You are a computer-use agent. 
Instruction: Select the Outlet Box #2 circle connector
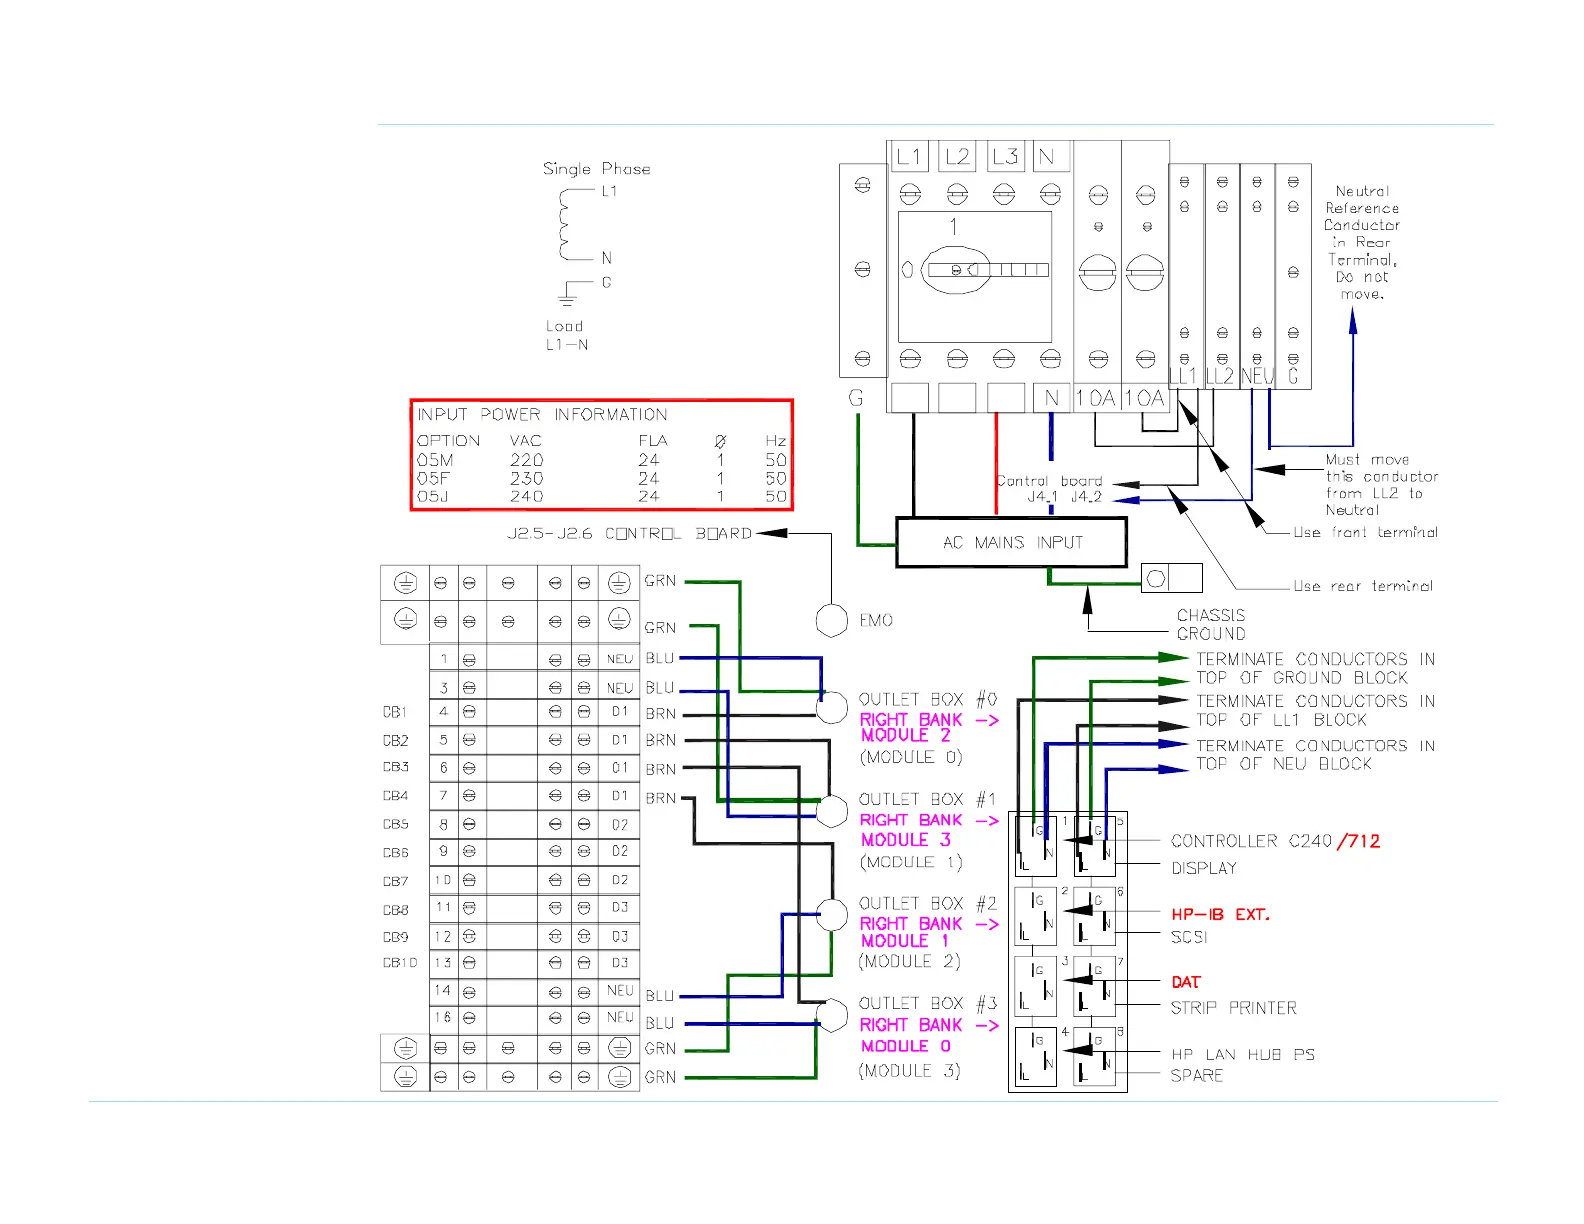click(832, 914)
